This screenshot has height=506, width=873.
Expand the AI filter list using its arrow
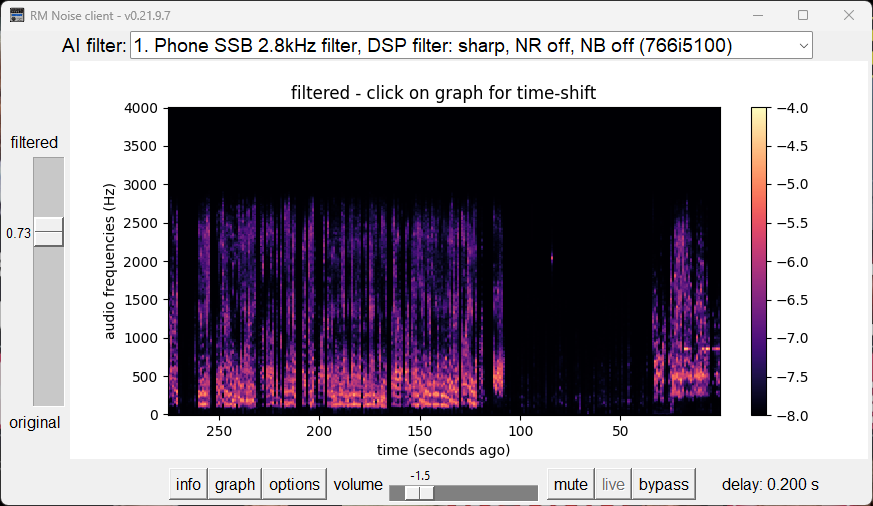(x=803, y=45)
